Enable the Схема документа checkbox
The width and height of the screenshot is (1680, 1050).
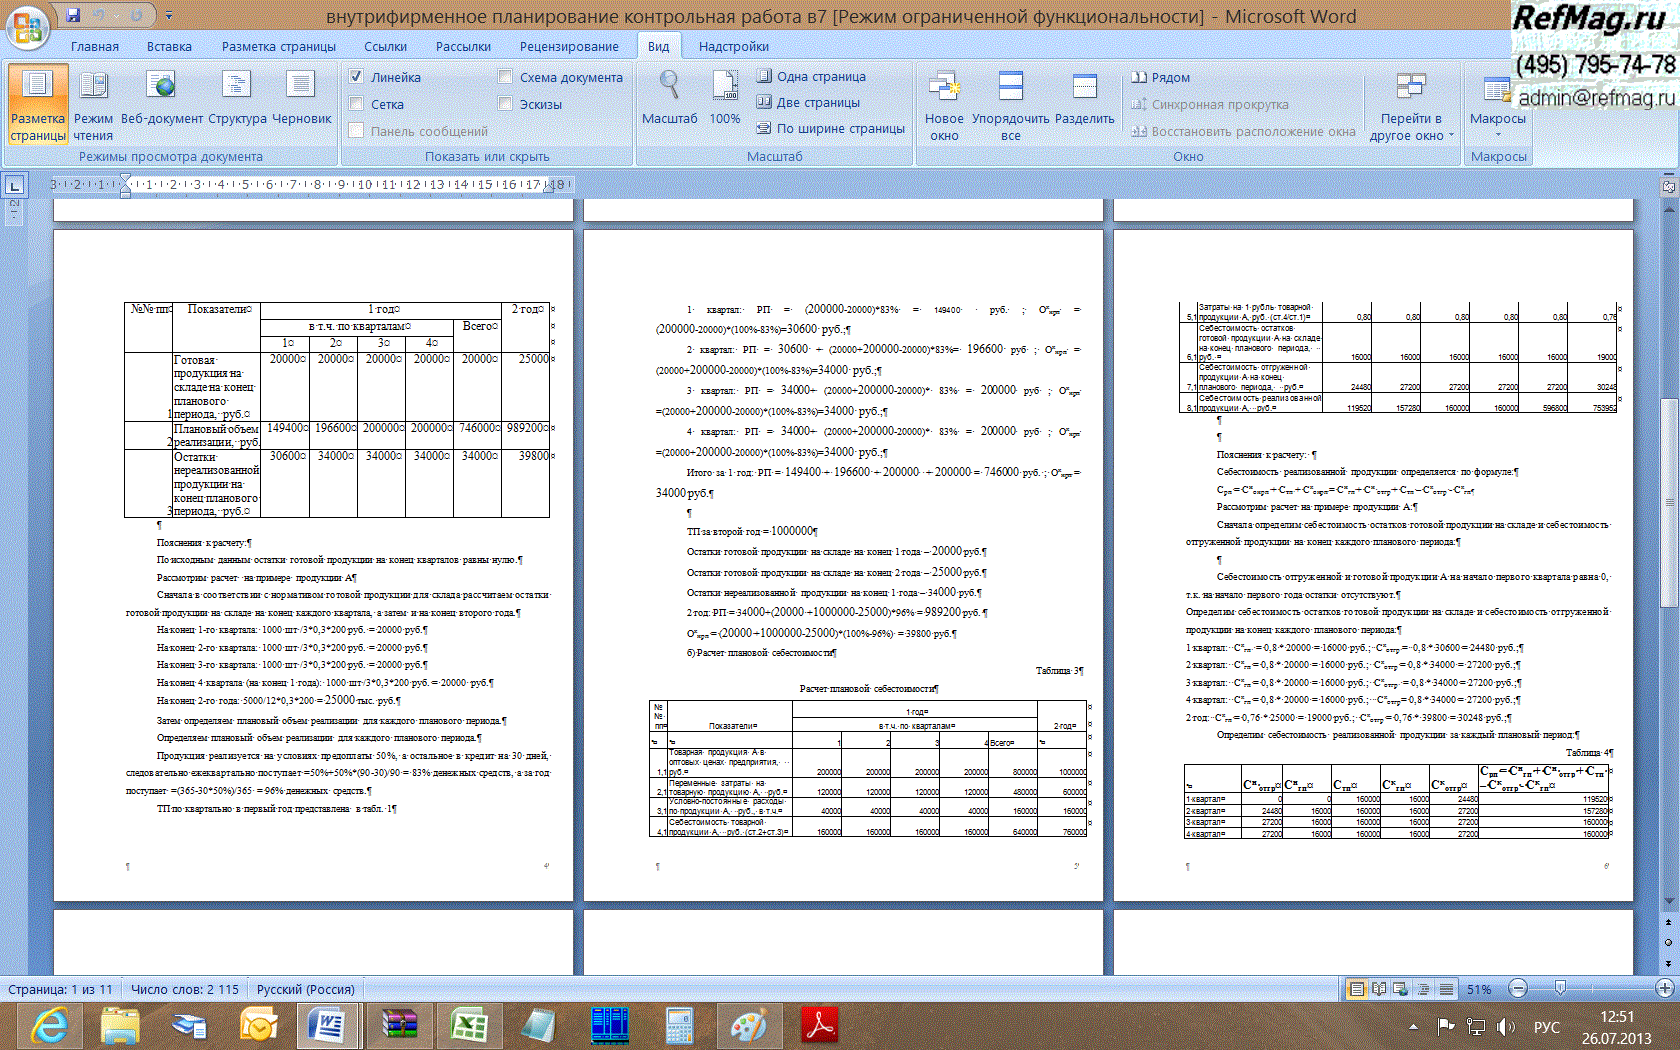[506, 77]
